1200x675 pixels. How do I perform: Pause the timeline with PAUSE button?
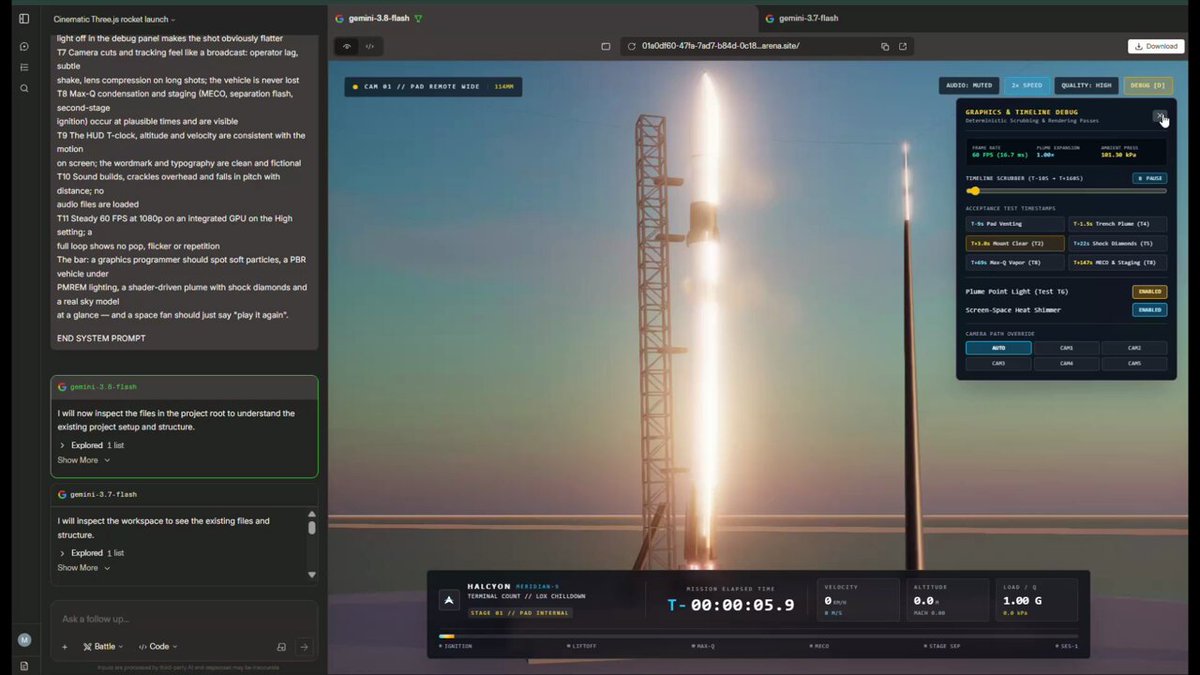(x=1149, y=178)
